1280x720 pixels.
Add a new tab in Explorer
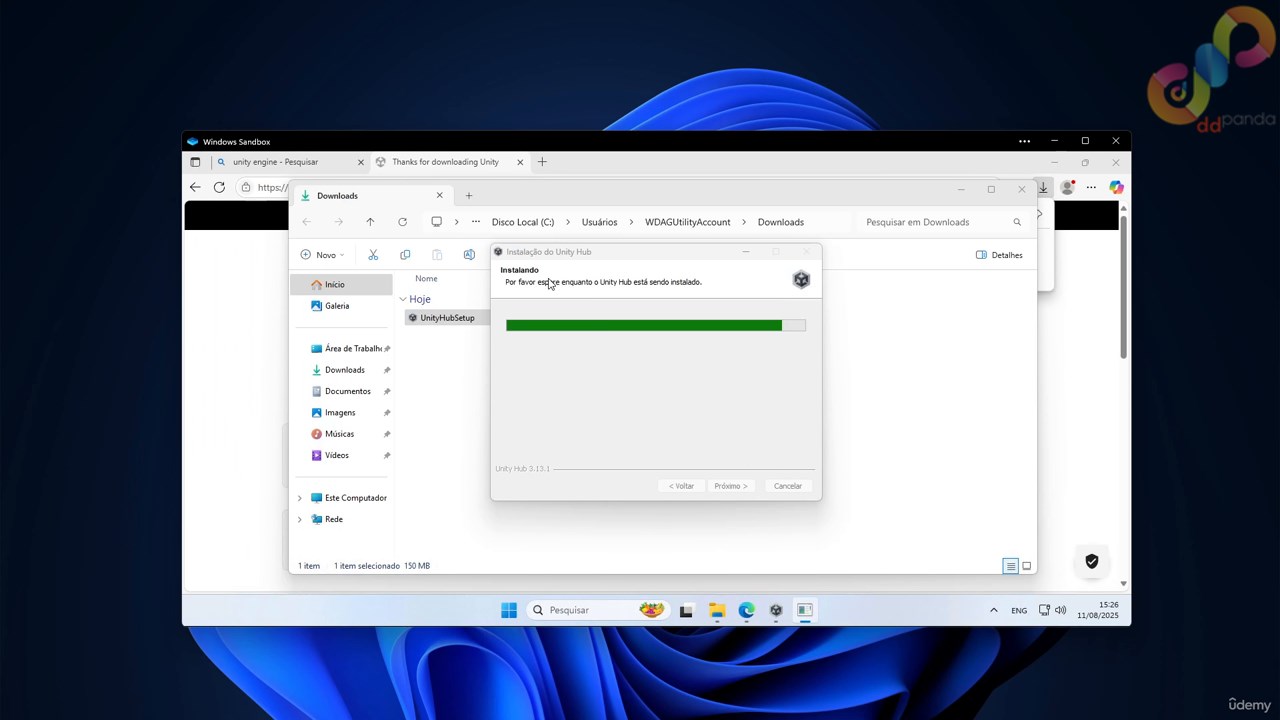469,196
